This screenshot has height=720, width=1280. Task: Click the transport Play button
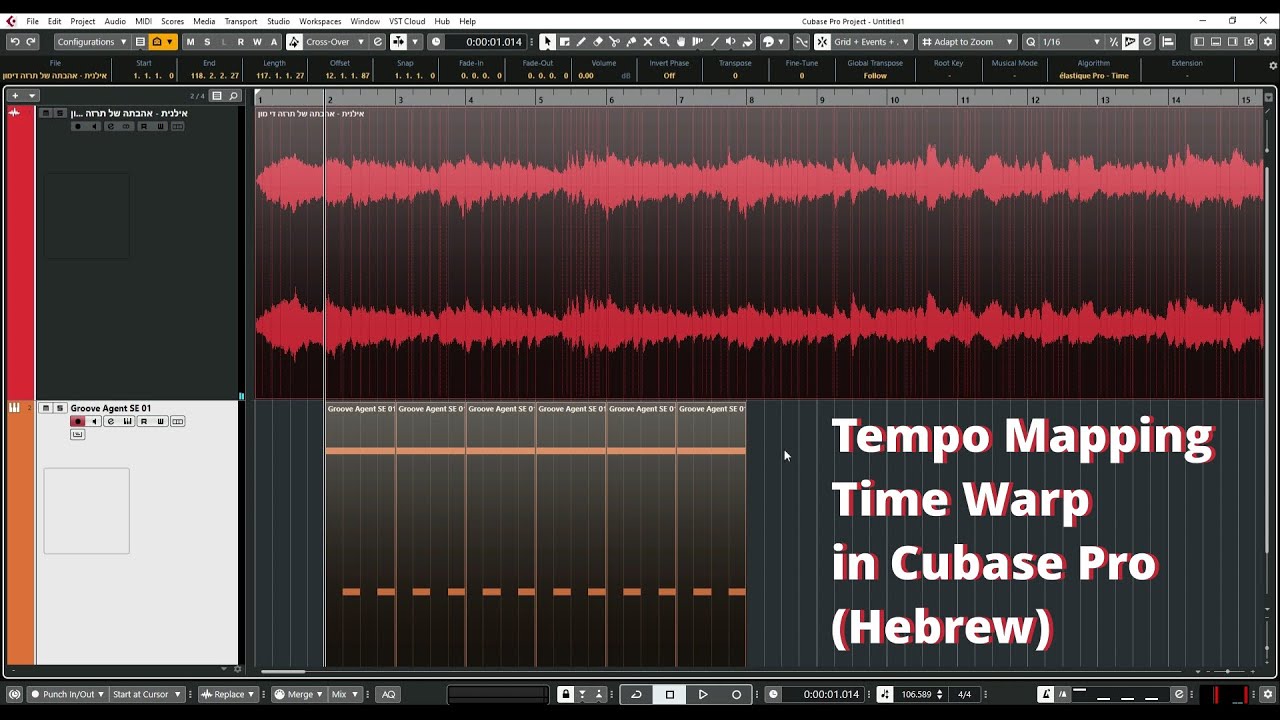coord(703,694)
